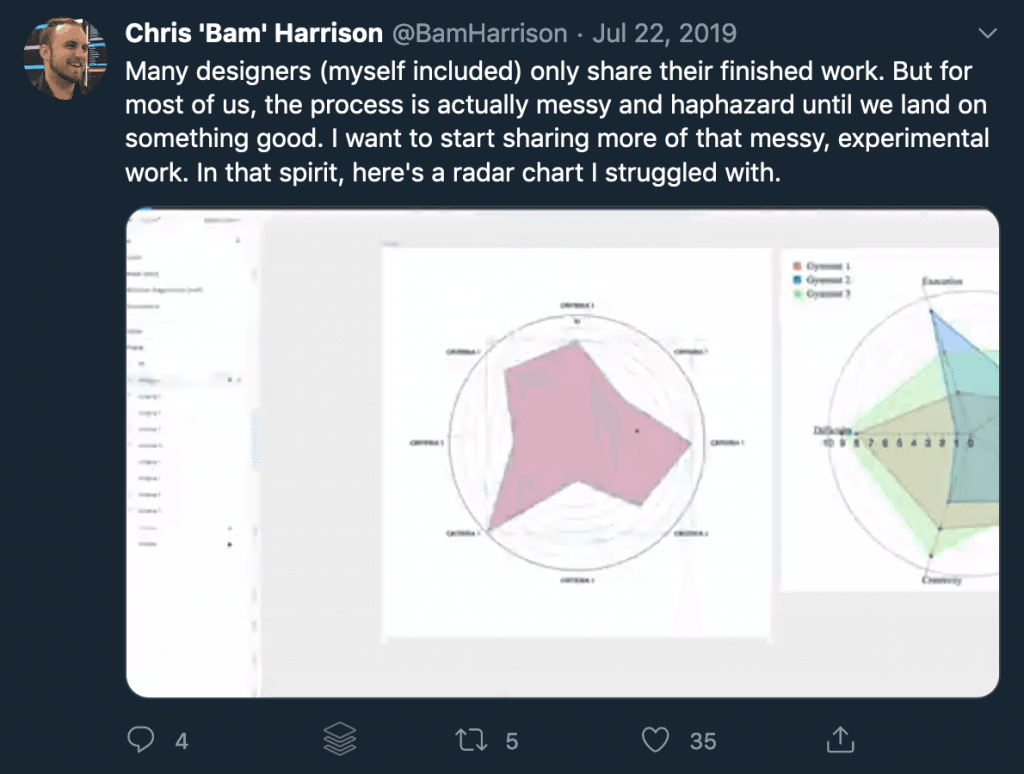Select the blue legend marker for Gymnast 2
Screen dimensions: 1024x774
click(x=799, y=282)
